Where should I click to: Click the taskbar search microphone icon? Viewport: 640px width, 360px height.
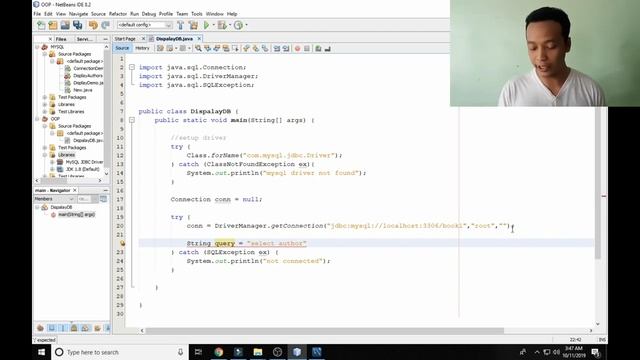click(180, 352)
